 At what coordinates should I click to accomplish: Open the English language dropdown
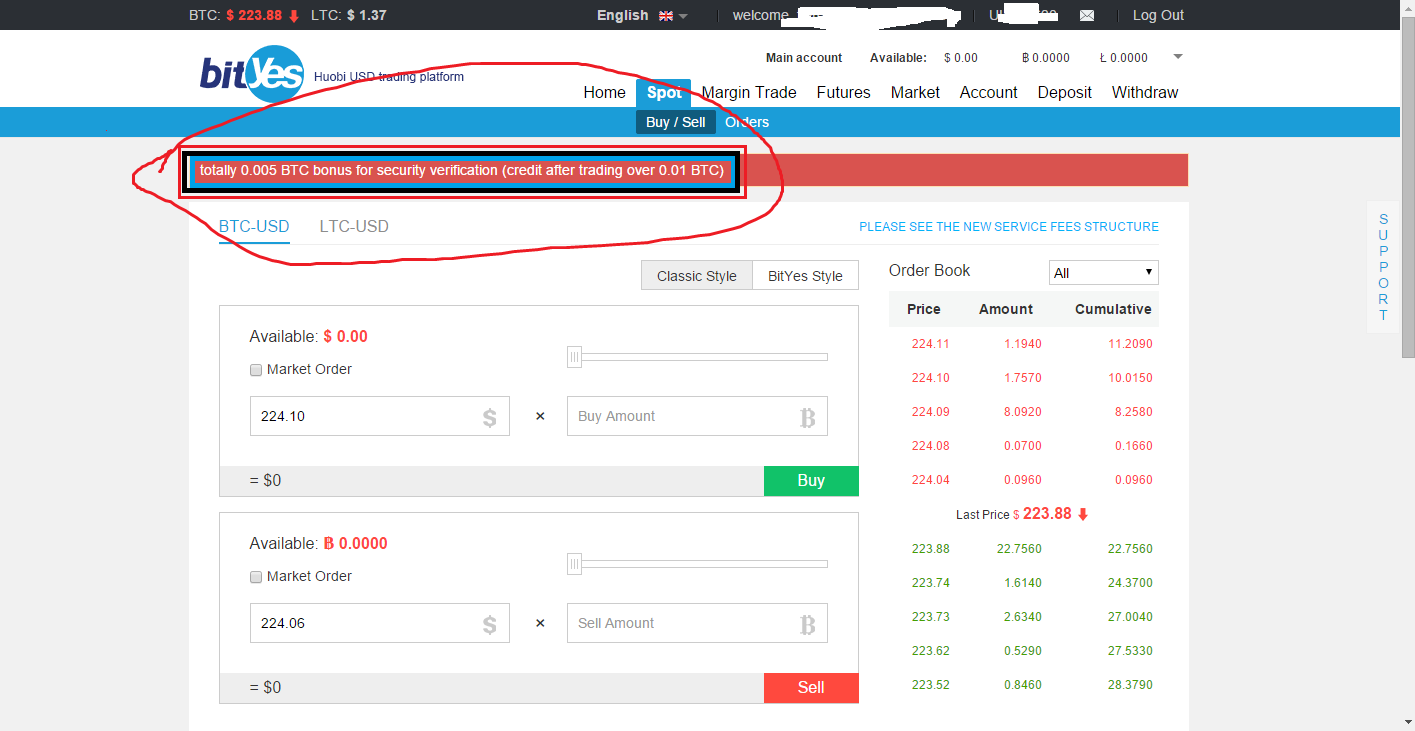[x=642, y=15]
